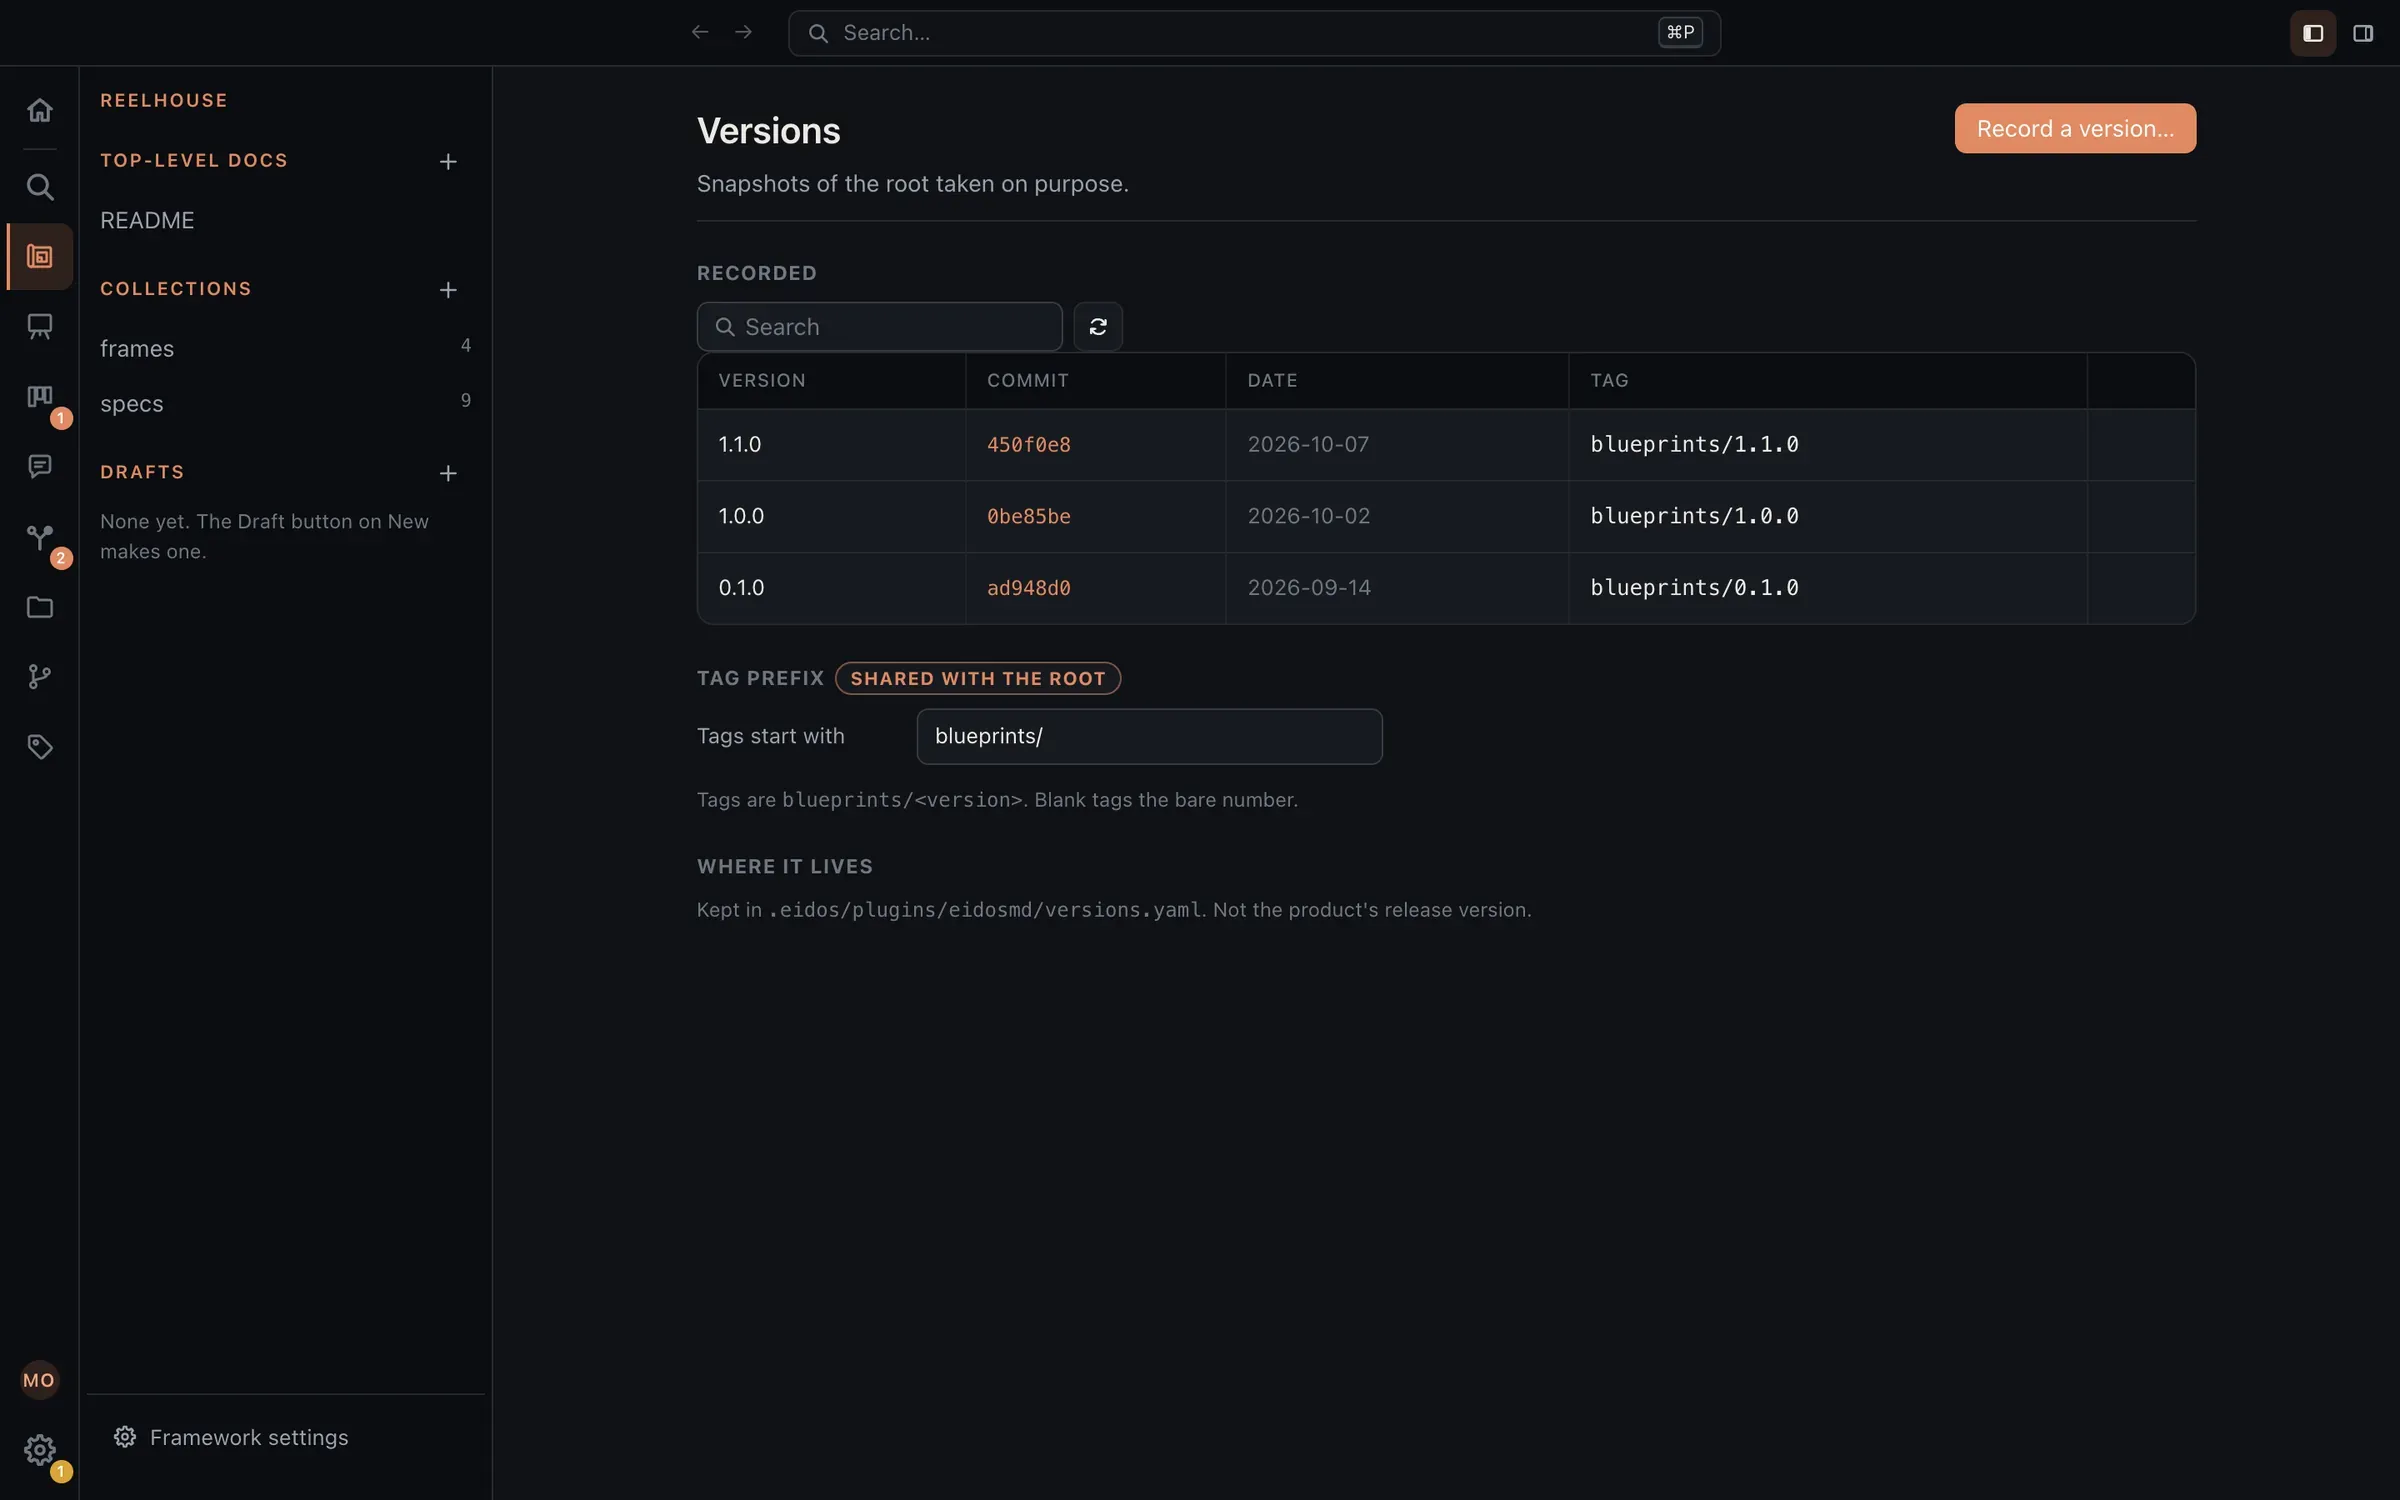Go back with the left arrow

click(700, 32)
